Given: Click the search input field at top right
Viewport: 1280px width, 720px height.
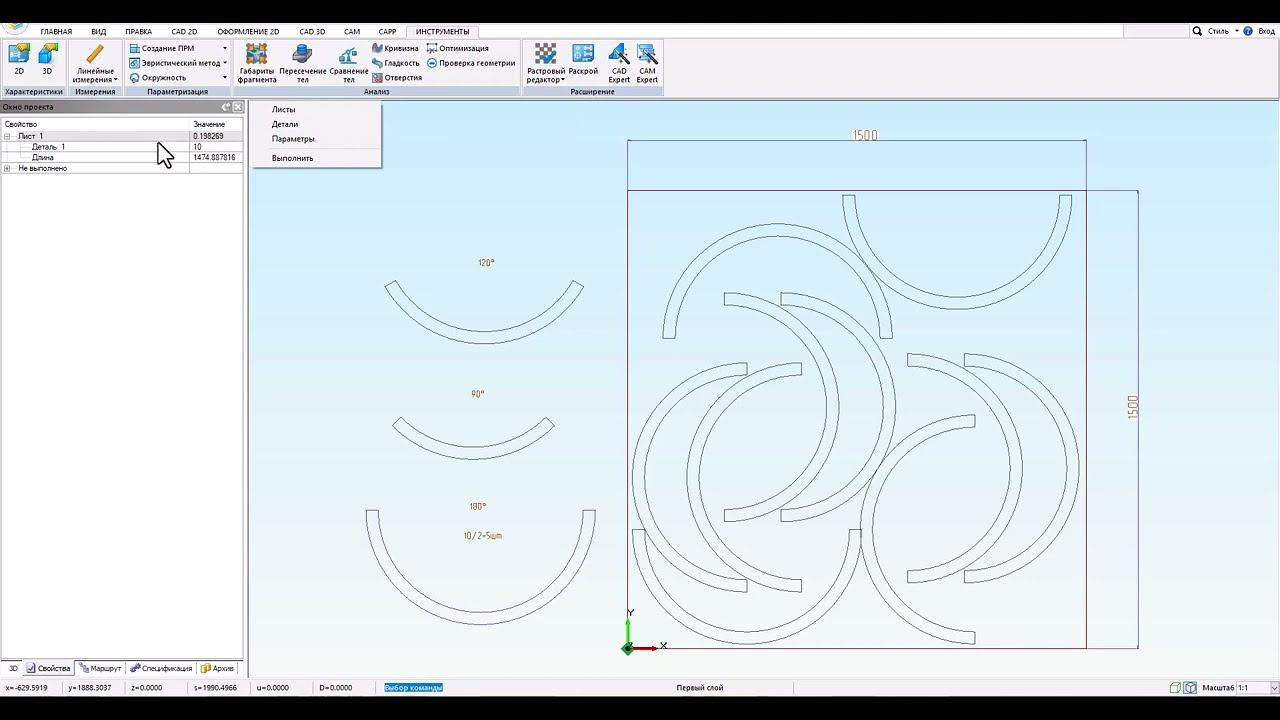Looking at the screenshot, I should (1156, 31).
